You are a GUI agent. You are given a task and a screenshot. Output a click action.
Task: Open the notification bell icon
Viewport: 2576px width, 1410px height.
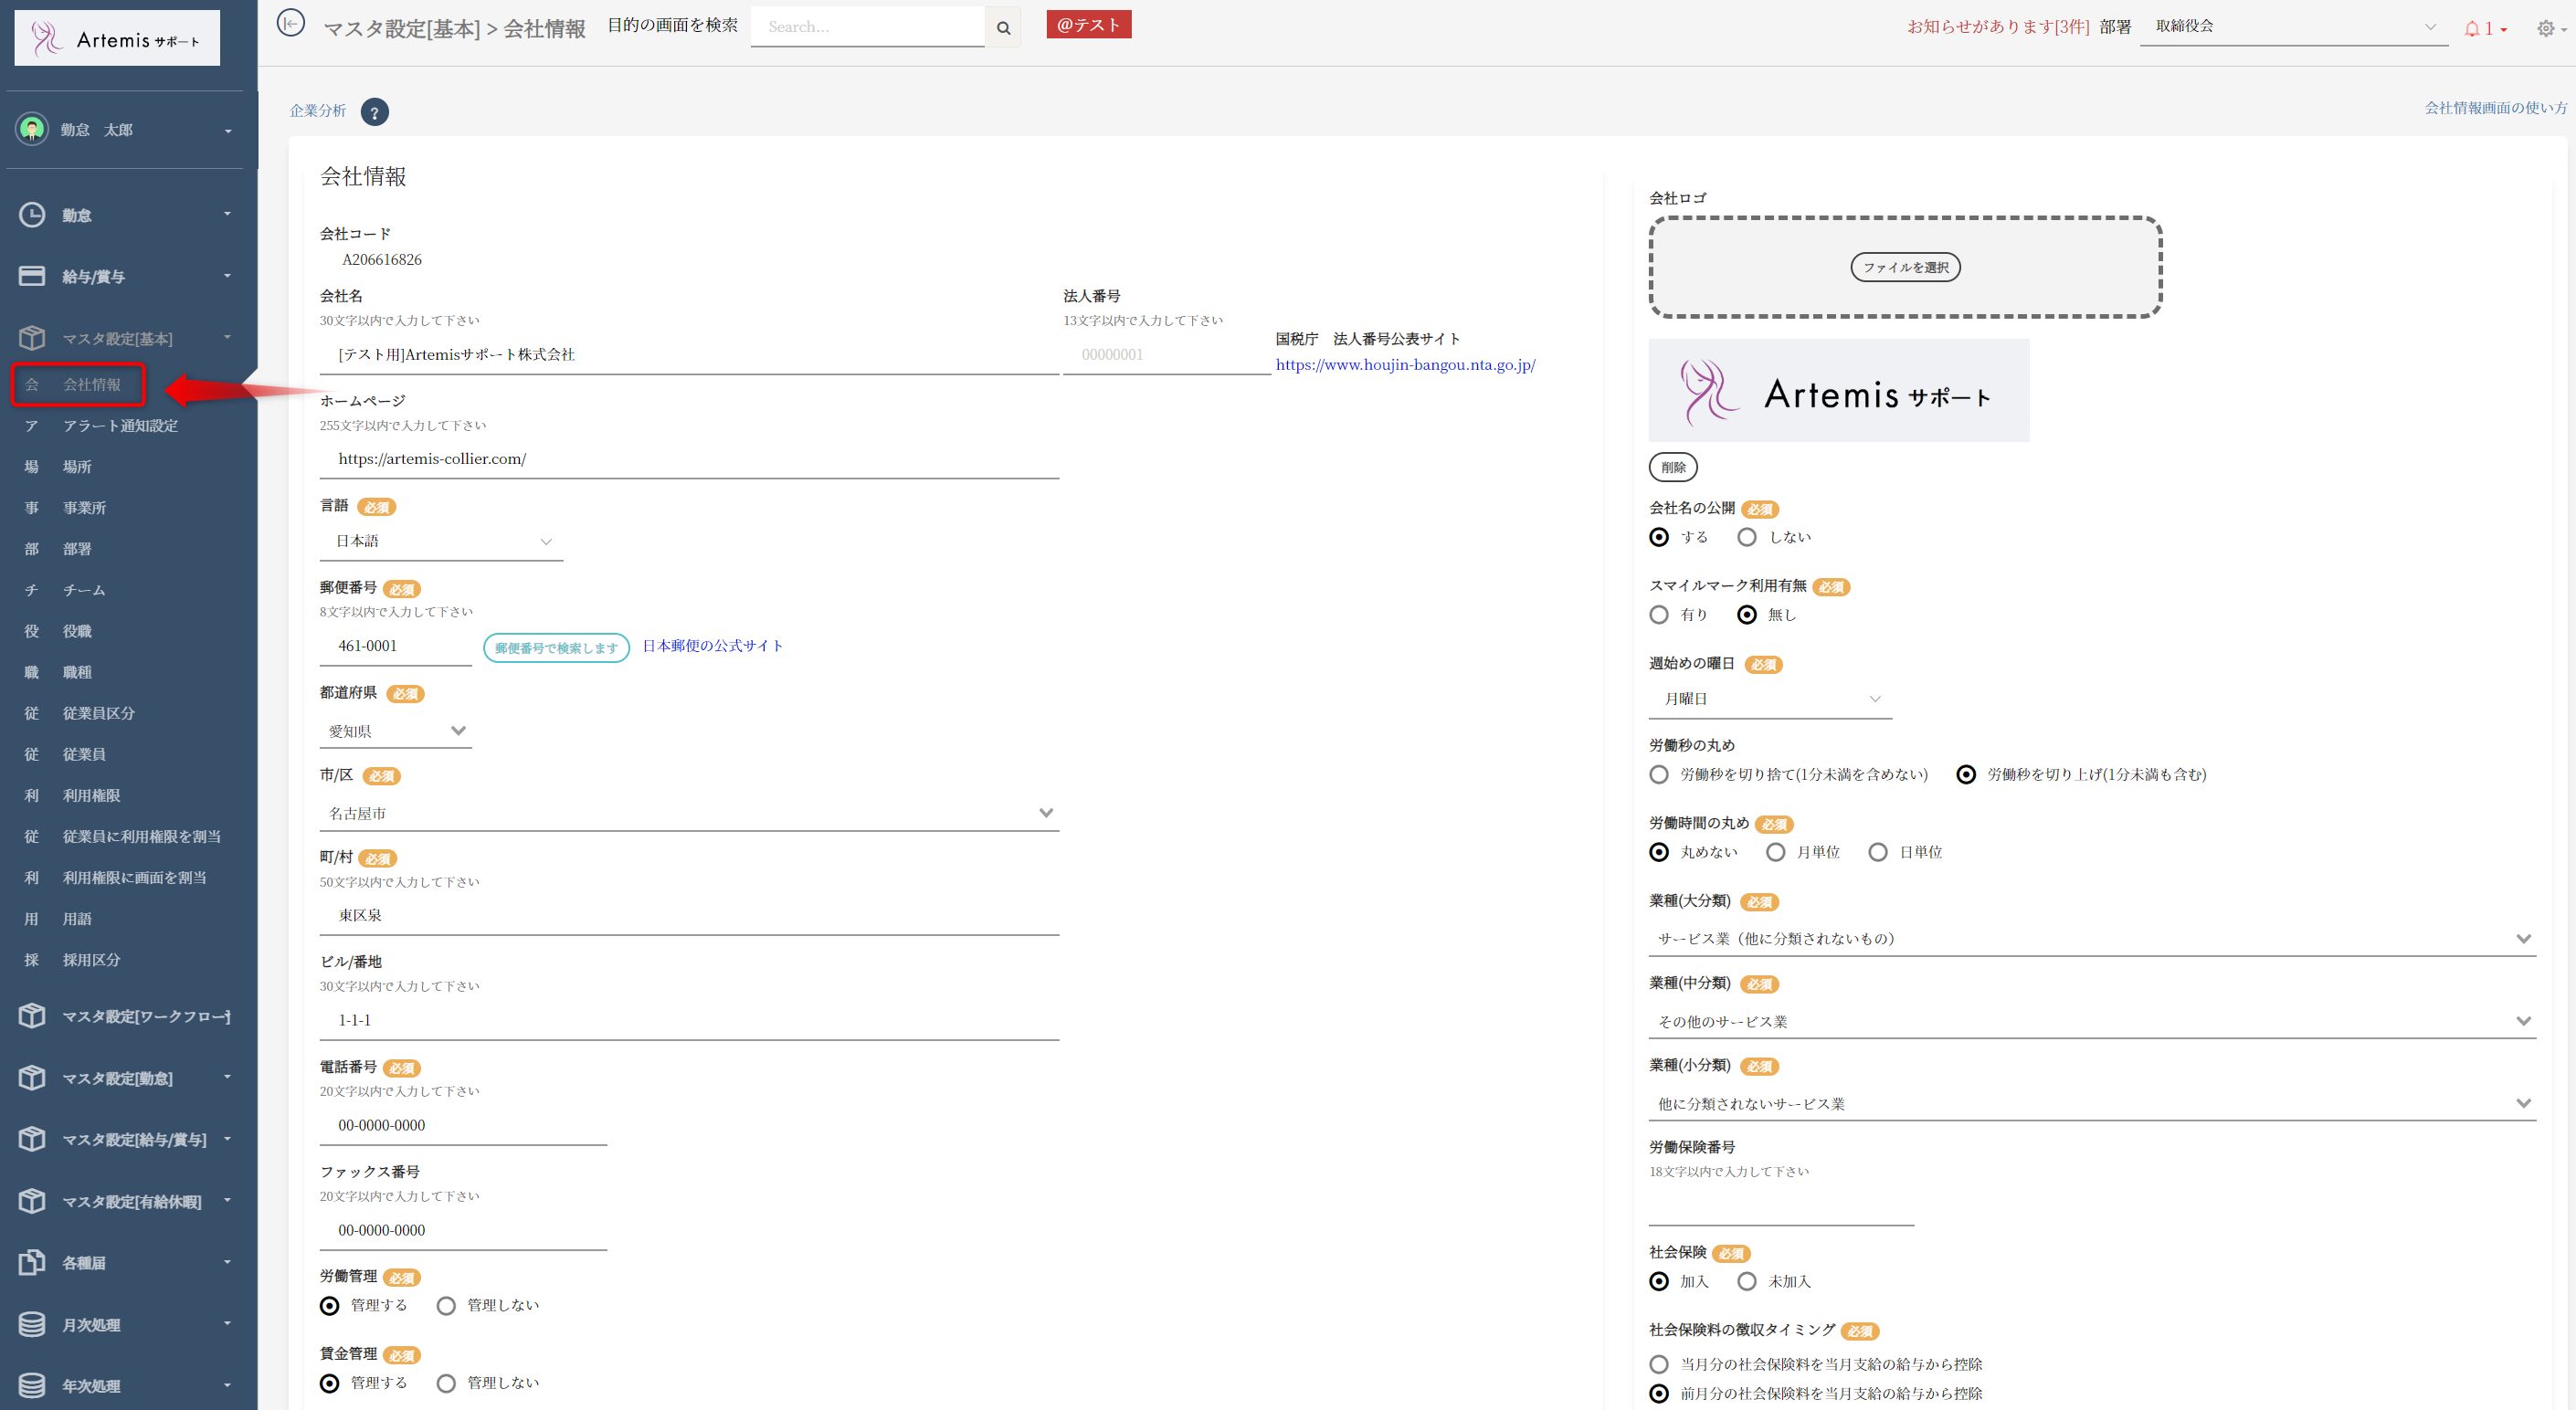[2472, 29]
